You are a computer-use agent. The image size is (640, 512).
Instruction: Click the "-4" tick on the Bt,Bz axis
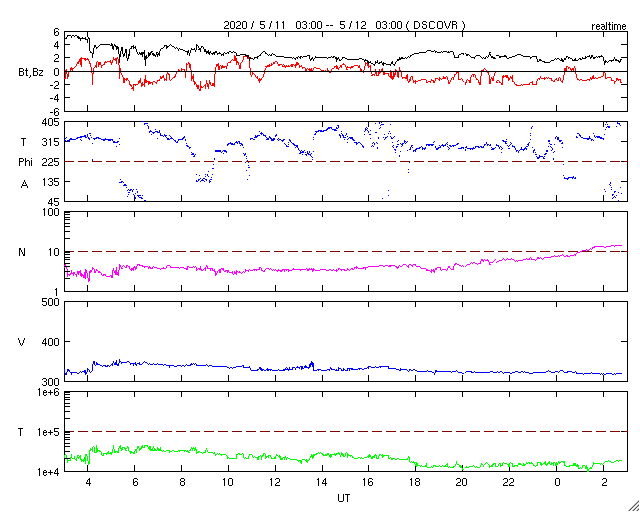(x=55, y=98)
